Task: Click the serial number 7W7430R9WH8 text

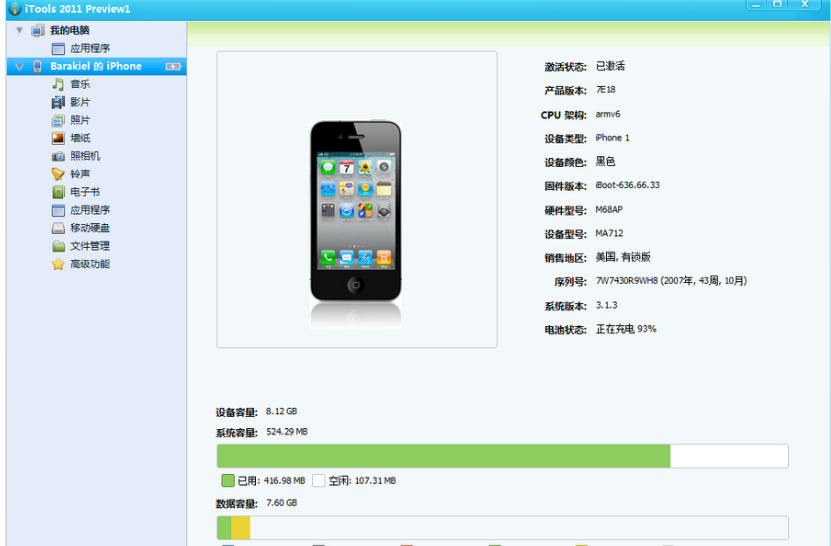Action: pyautogui.click(x=626, y=281)
